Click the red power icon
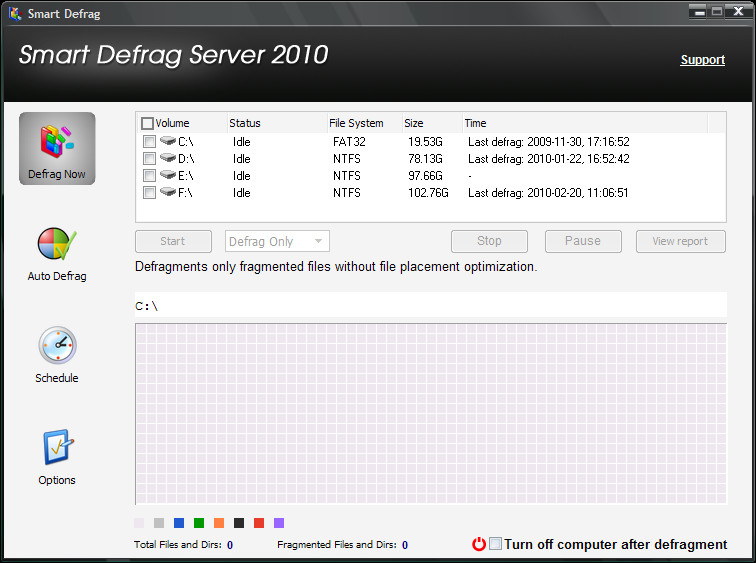Viewport: 756px width, 563px height. click(x=479, y=544)
